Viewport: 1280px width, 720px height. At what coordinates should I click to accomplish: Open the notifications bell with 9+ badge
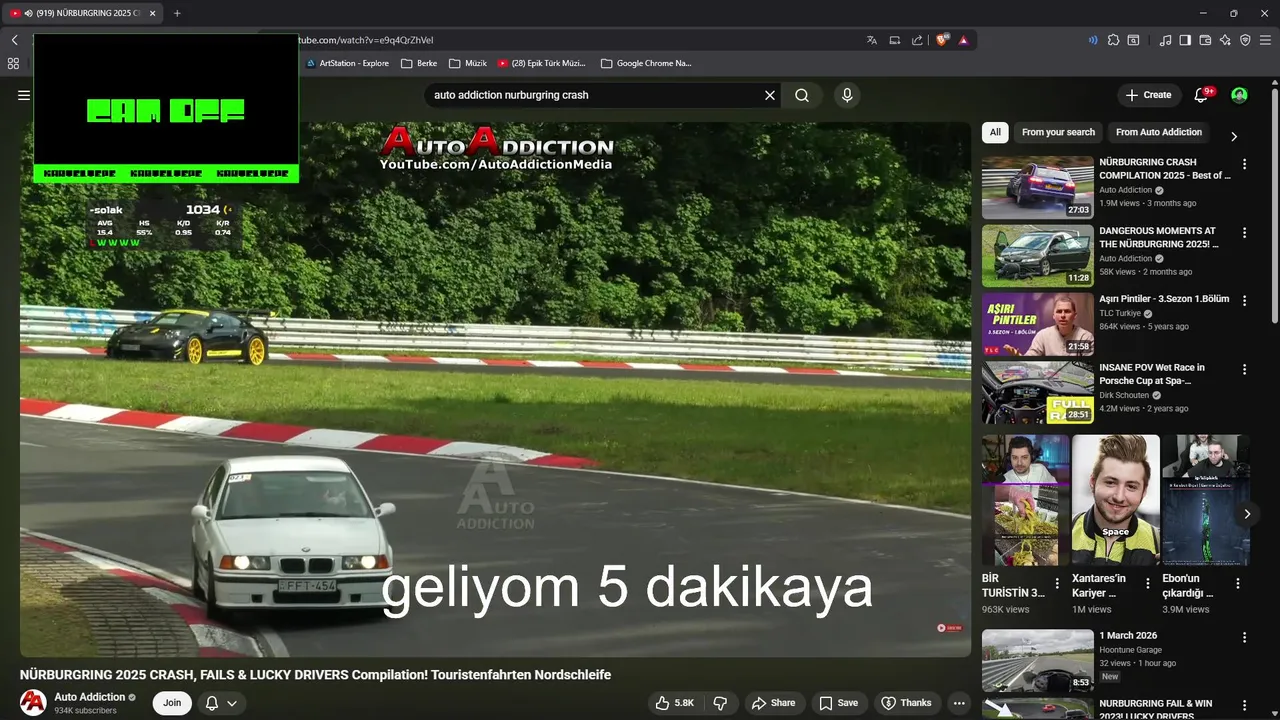[1202, 95]
